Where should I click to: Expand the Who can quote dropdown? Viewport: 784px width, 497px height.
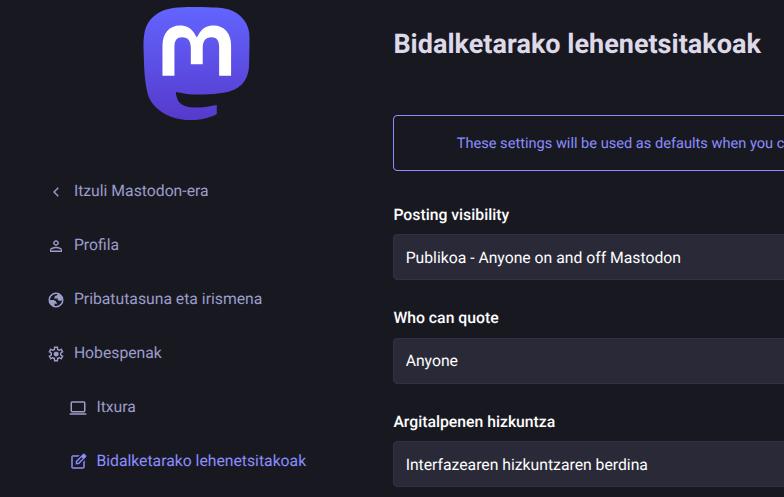[588, 361]
